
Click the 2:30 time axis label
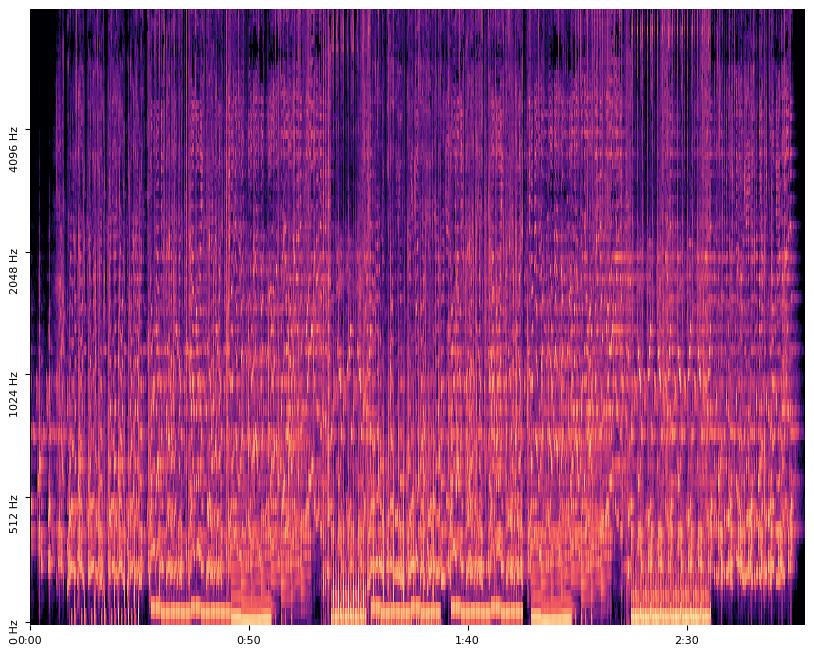coord(686,640)
